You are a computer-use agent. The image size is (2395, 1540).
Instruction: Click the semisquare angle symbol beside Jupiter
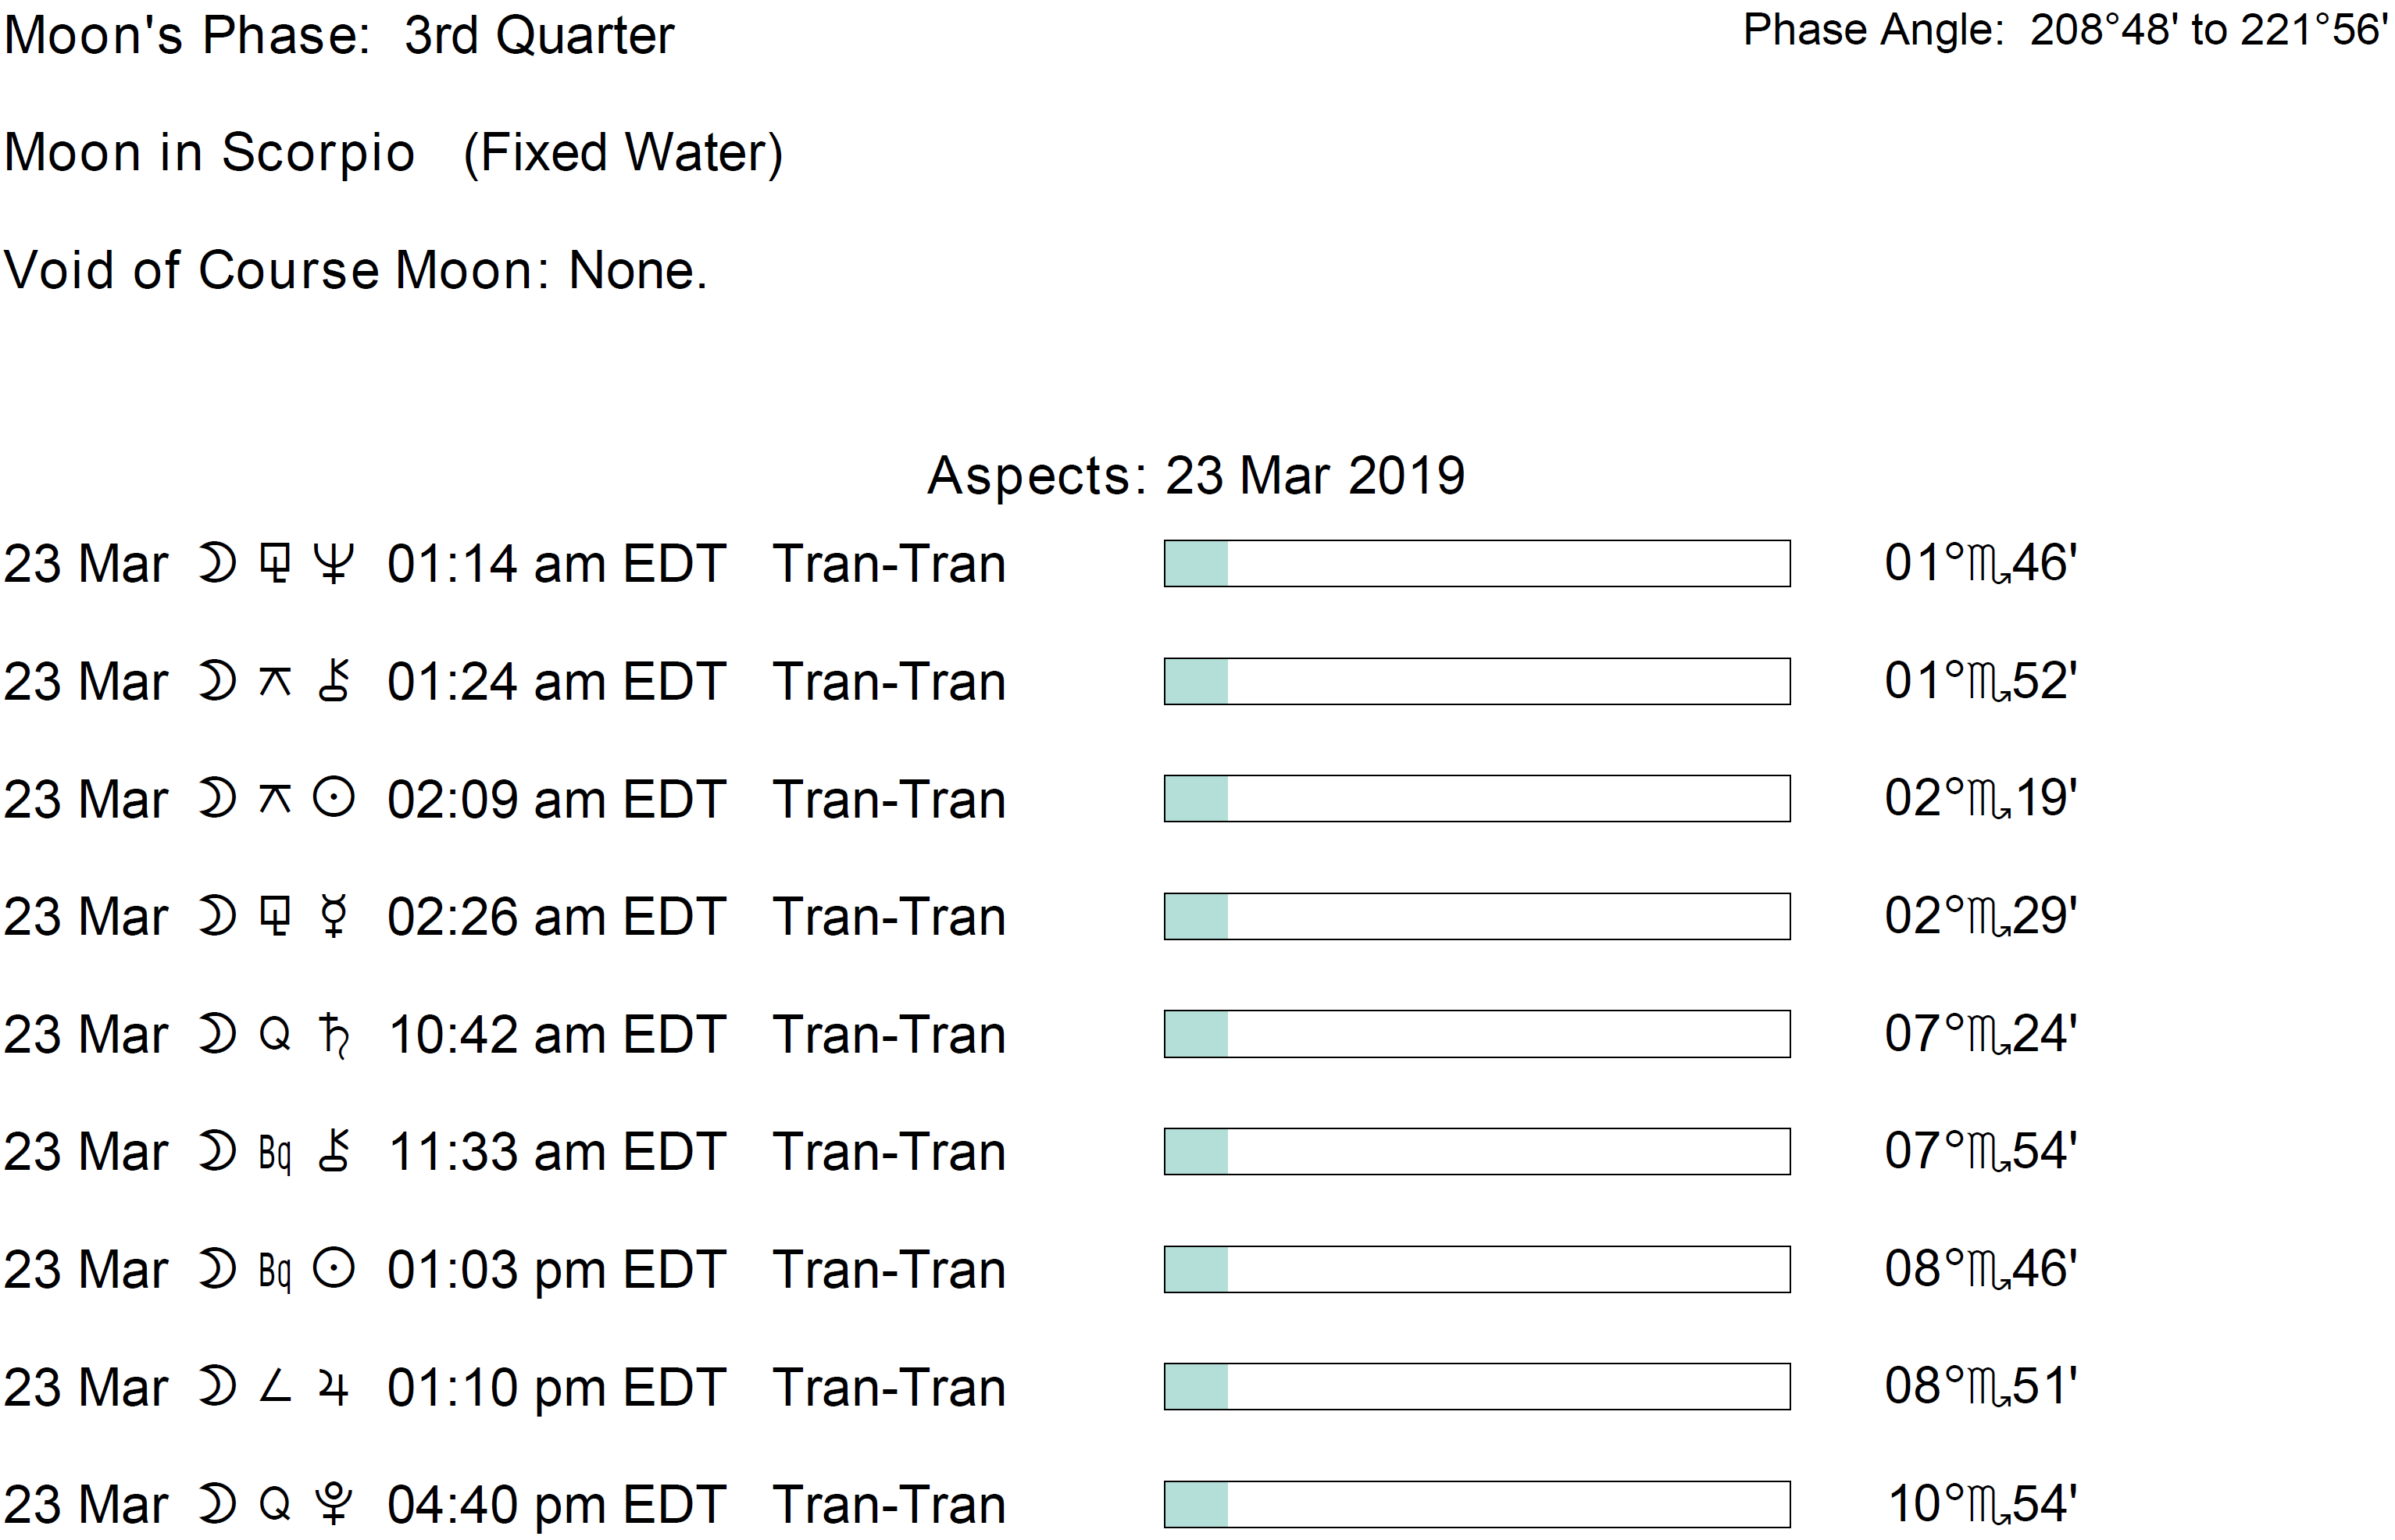tap(275, 1387)
